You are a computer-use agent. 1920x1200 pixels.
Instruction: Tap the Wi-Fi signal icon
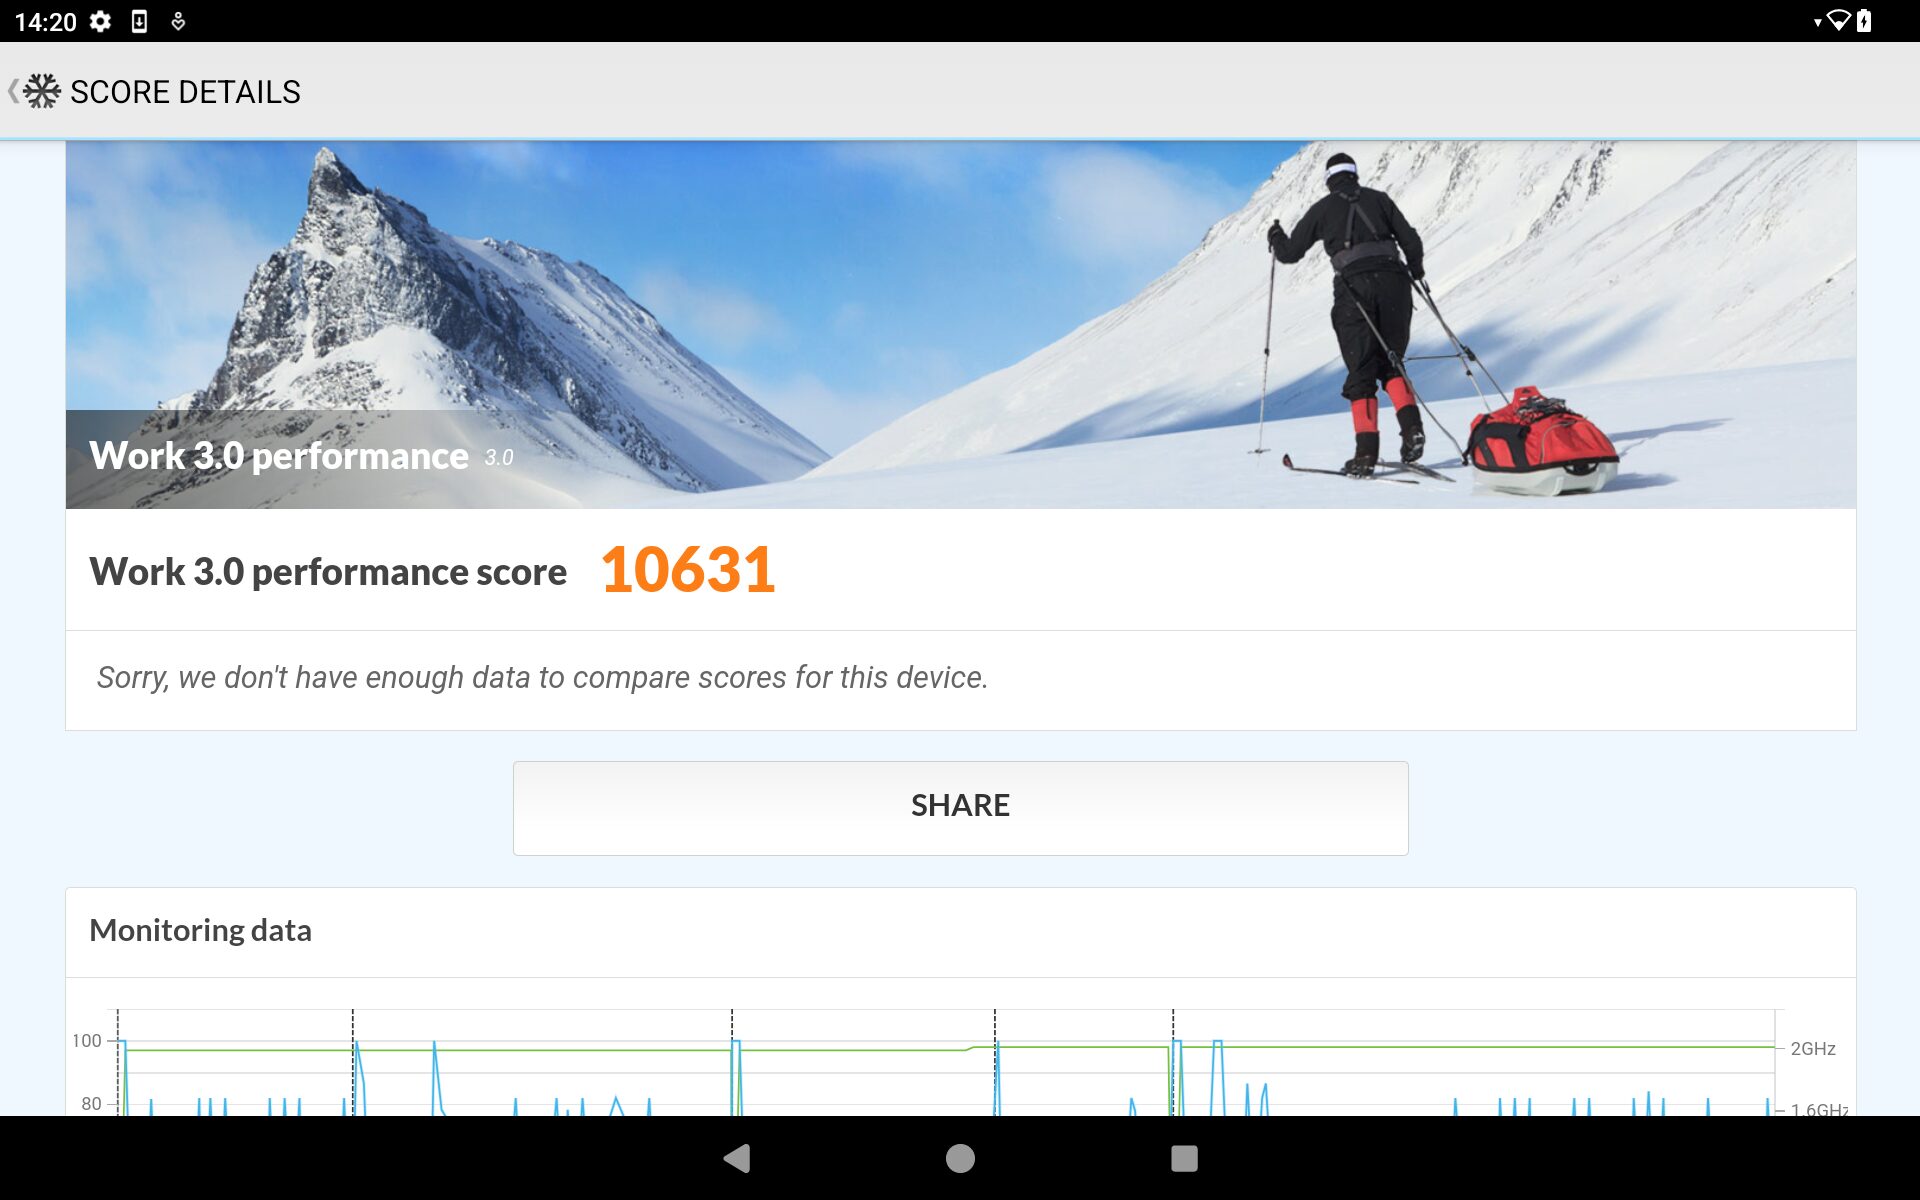click(1837, 20)
